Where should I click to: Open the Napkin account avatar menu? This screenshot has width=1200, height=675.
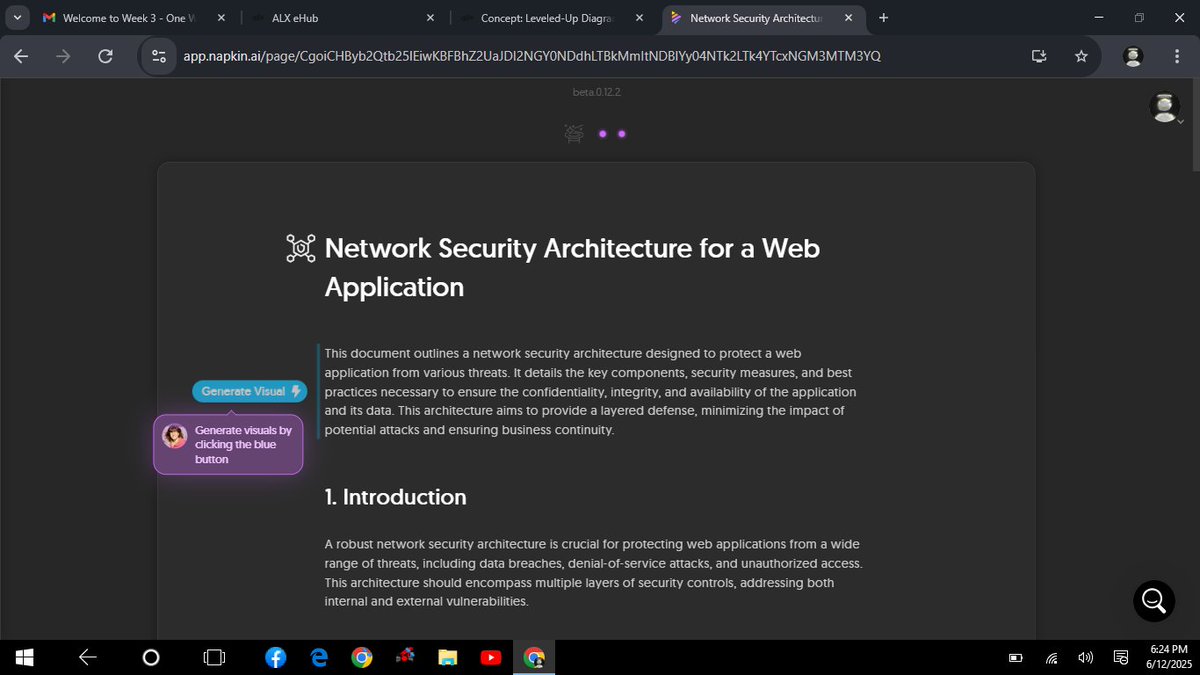click(1164, 107)
